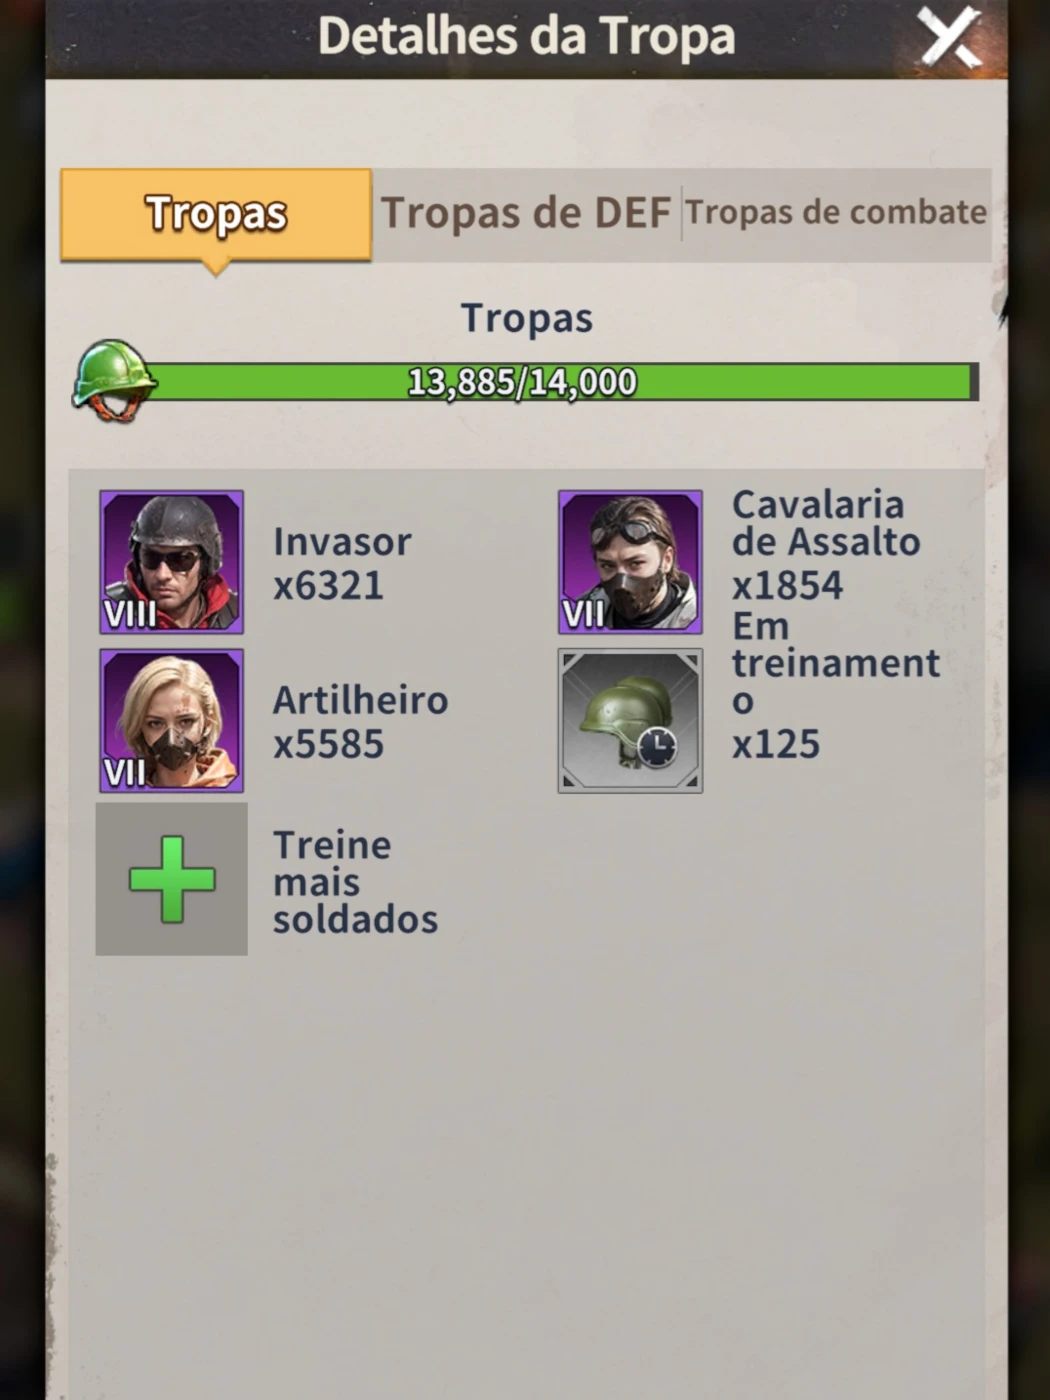Click the Detalhes da Tropa title
Image resolution: width=1050 pixels, height=1400 pixels.
click(x=526, y=36)
